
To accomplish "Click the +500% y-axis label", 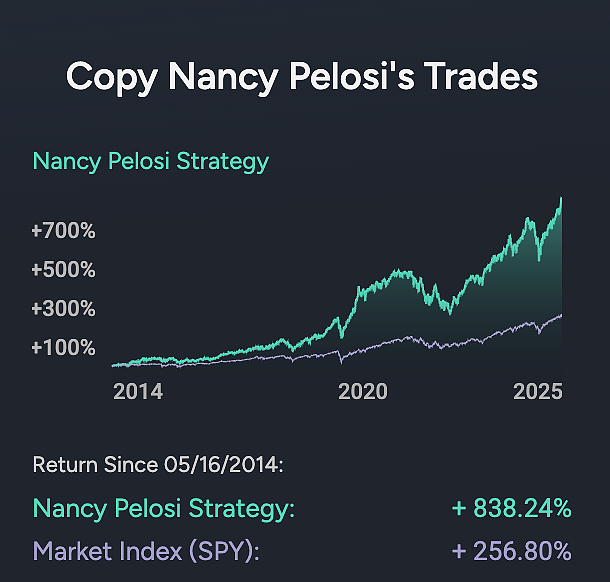I will (x=63, y=270).
